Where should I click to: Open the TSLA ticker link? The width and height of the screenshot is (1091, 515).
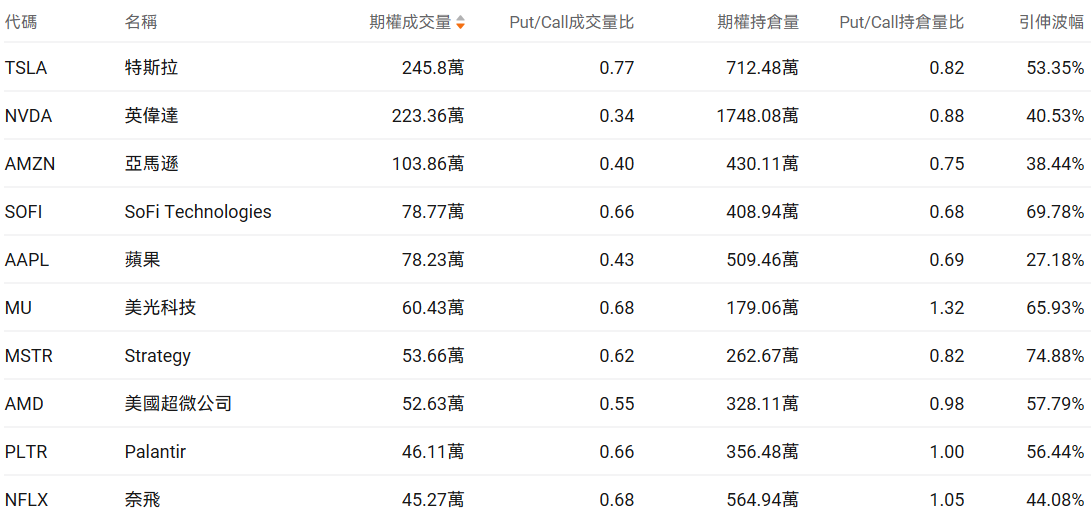(x=26, y=68)
